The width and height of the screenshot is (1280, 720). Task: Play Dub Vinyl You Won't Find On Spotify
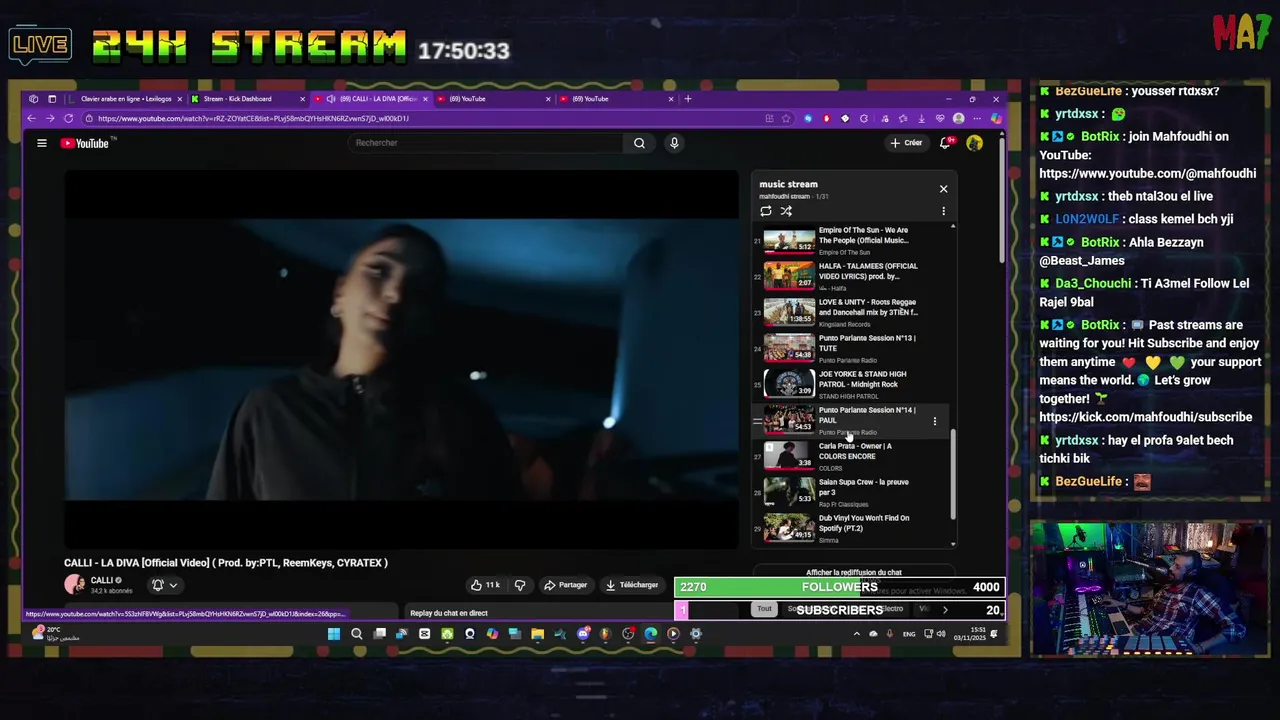point(850,529)
